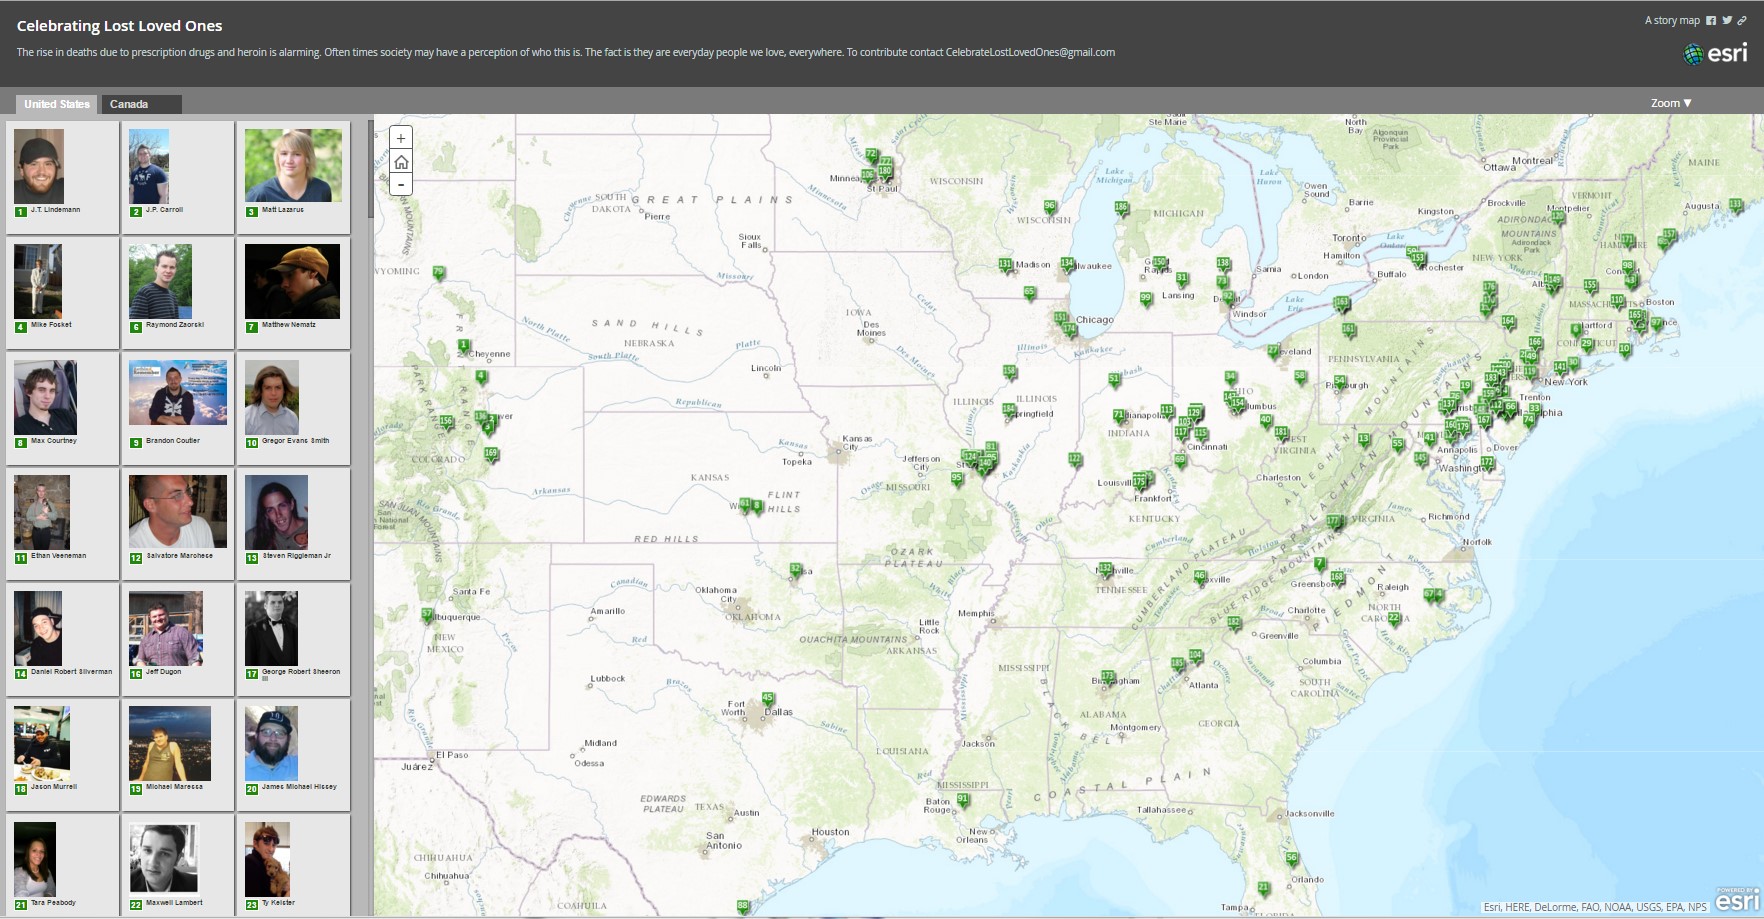
Task: Zoom in with the map plus button
Action: [401, 139]
